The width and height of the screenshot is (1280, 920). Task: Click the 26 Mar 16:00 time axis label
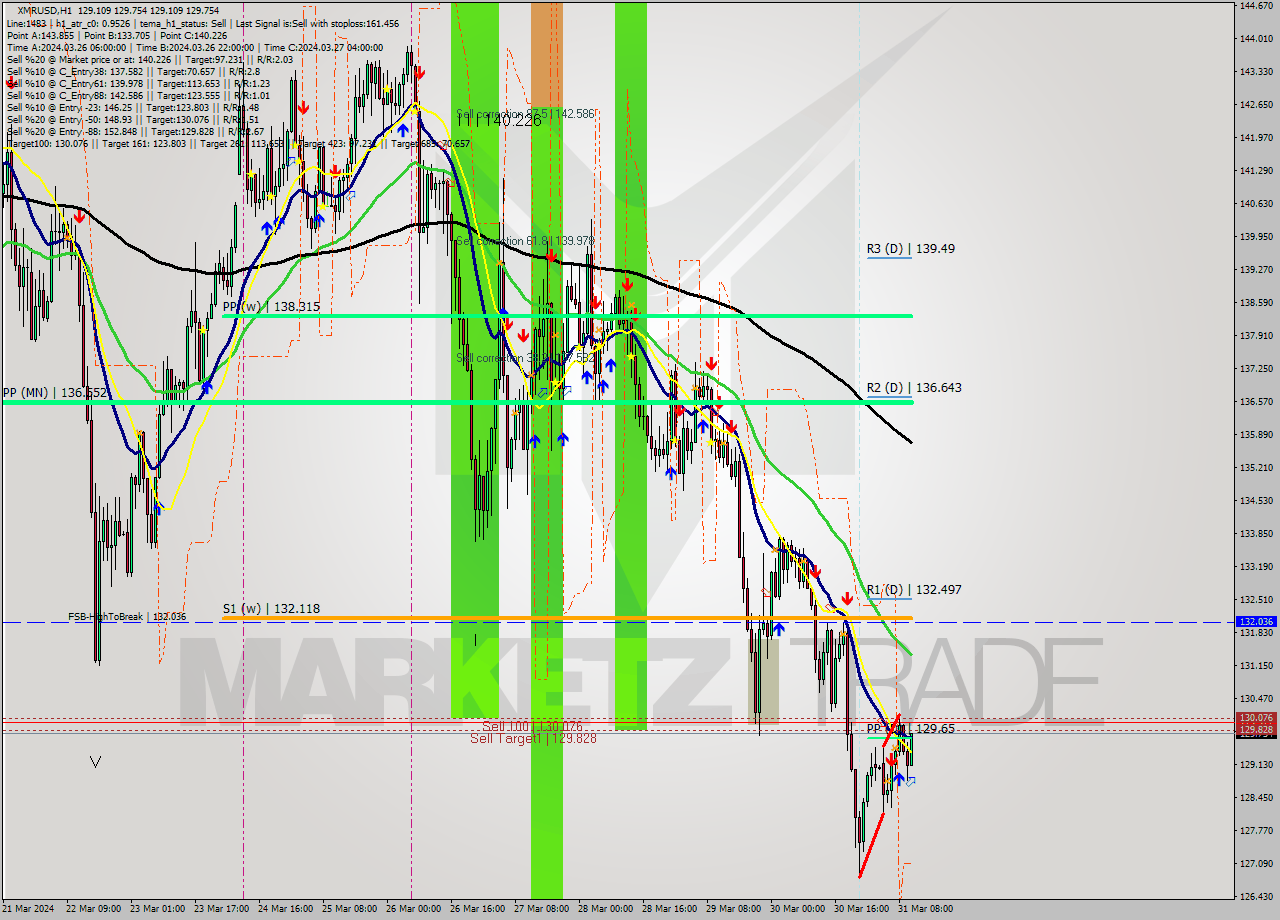click(478, 909)
